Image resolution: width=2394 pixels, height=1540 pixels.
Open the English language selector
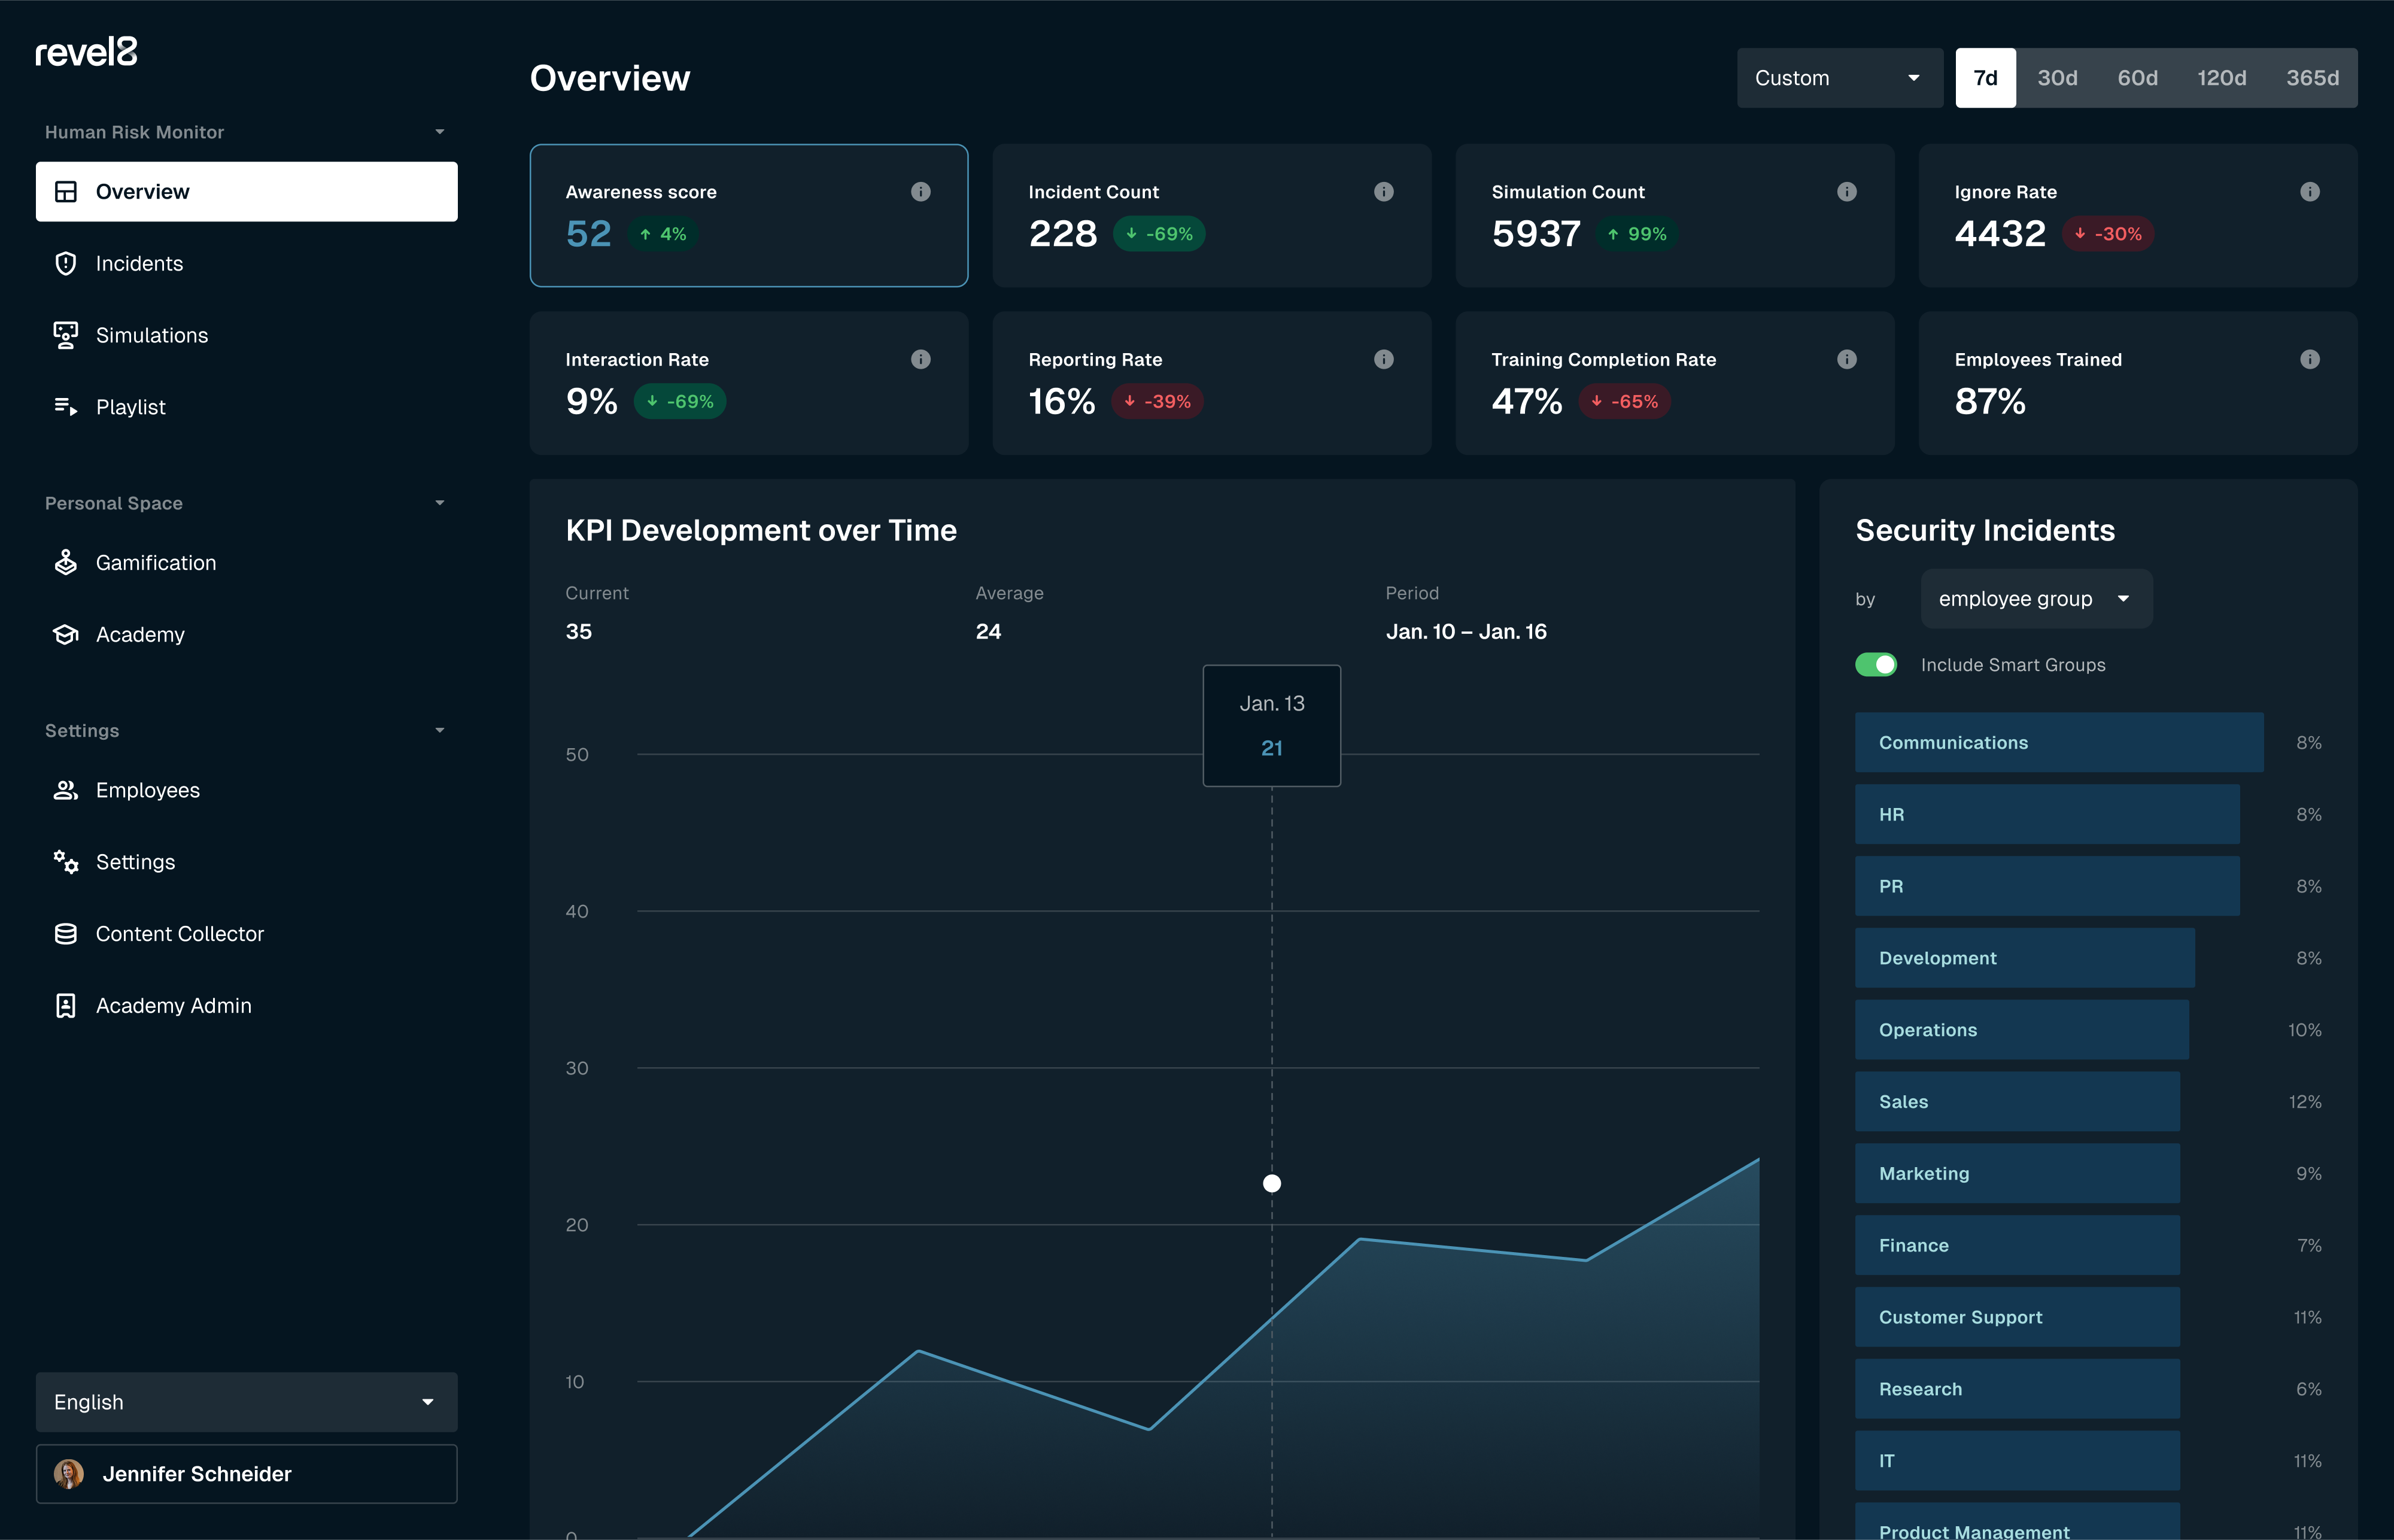pyautogui.click(x=246, y=1401)
